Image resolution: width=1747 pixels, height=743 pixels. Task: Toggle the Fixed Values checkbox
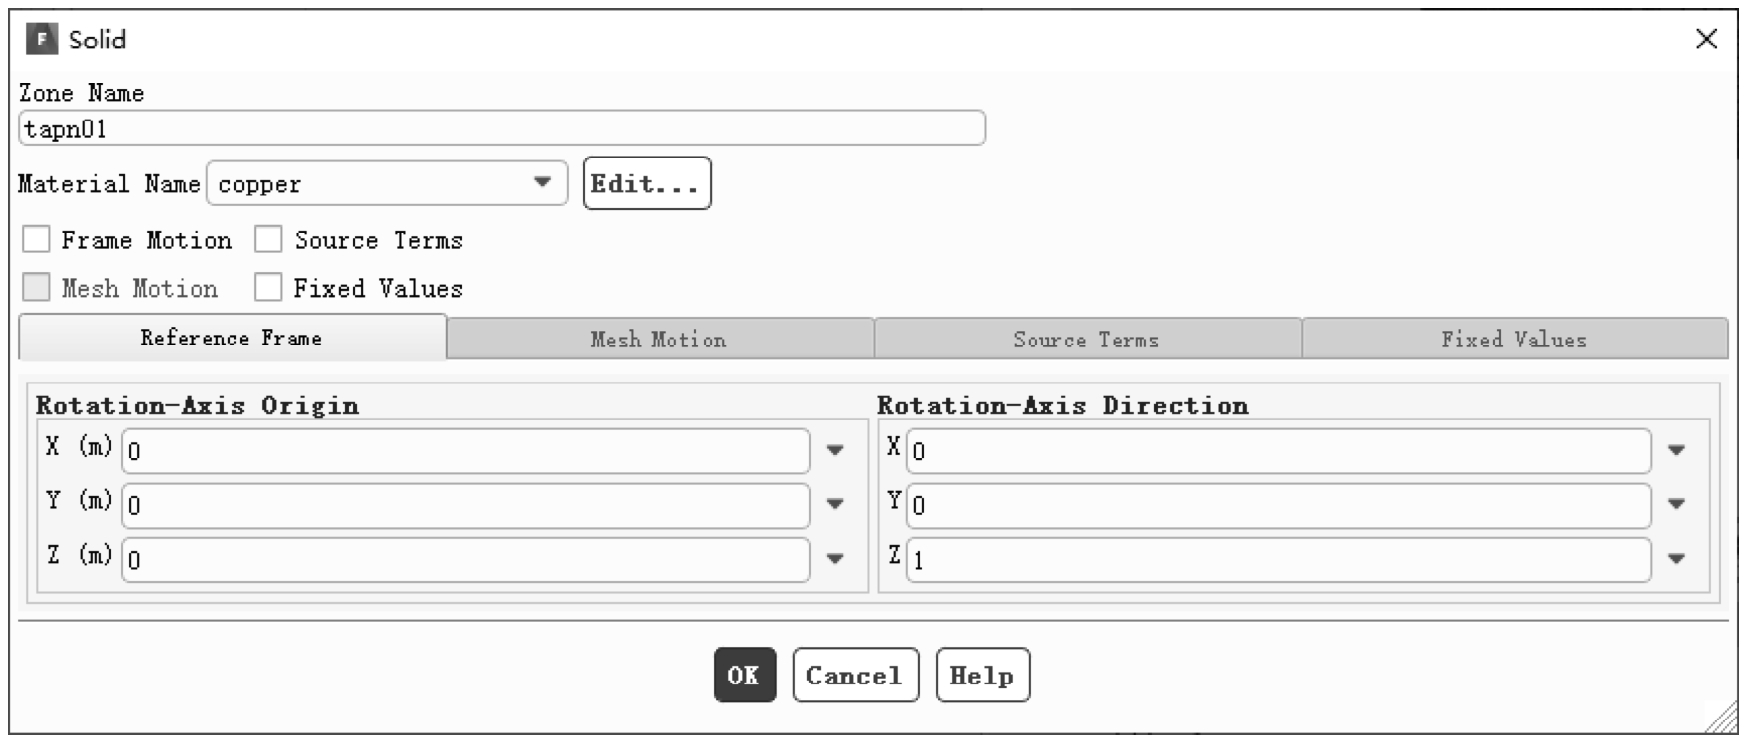pyautogui.click(x=268, y=288)
